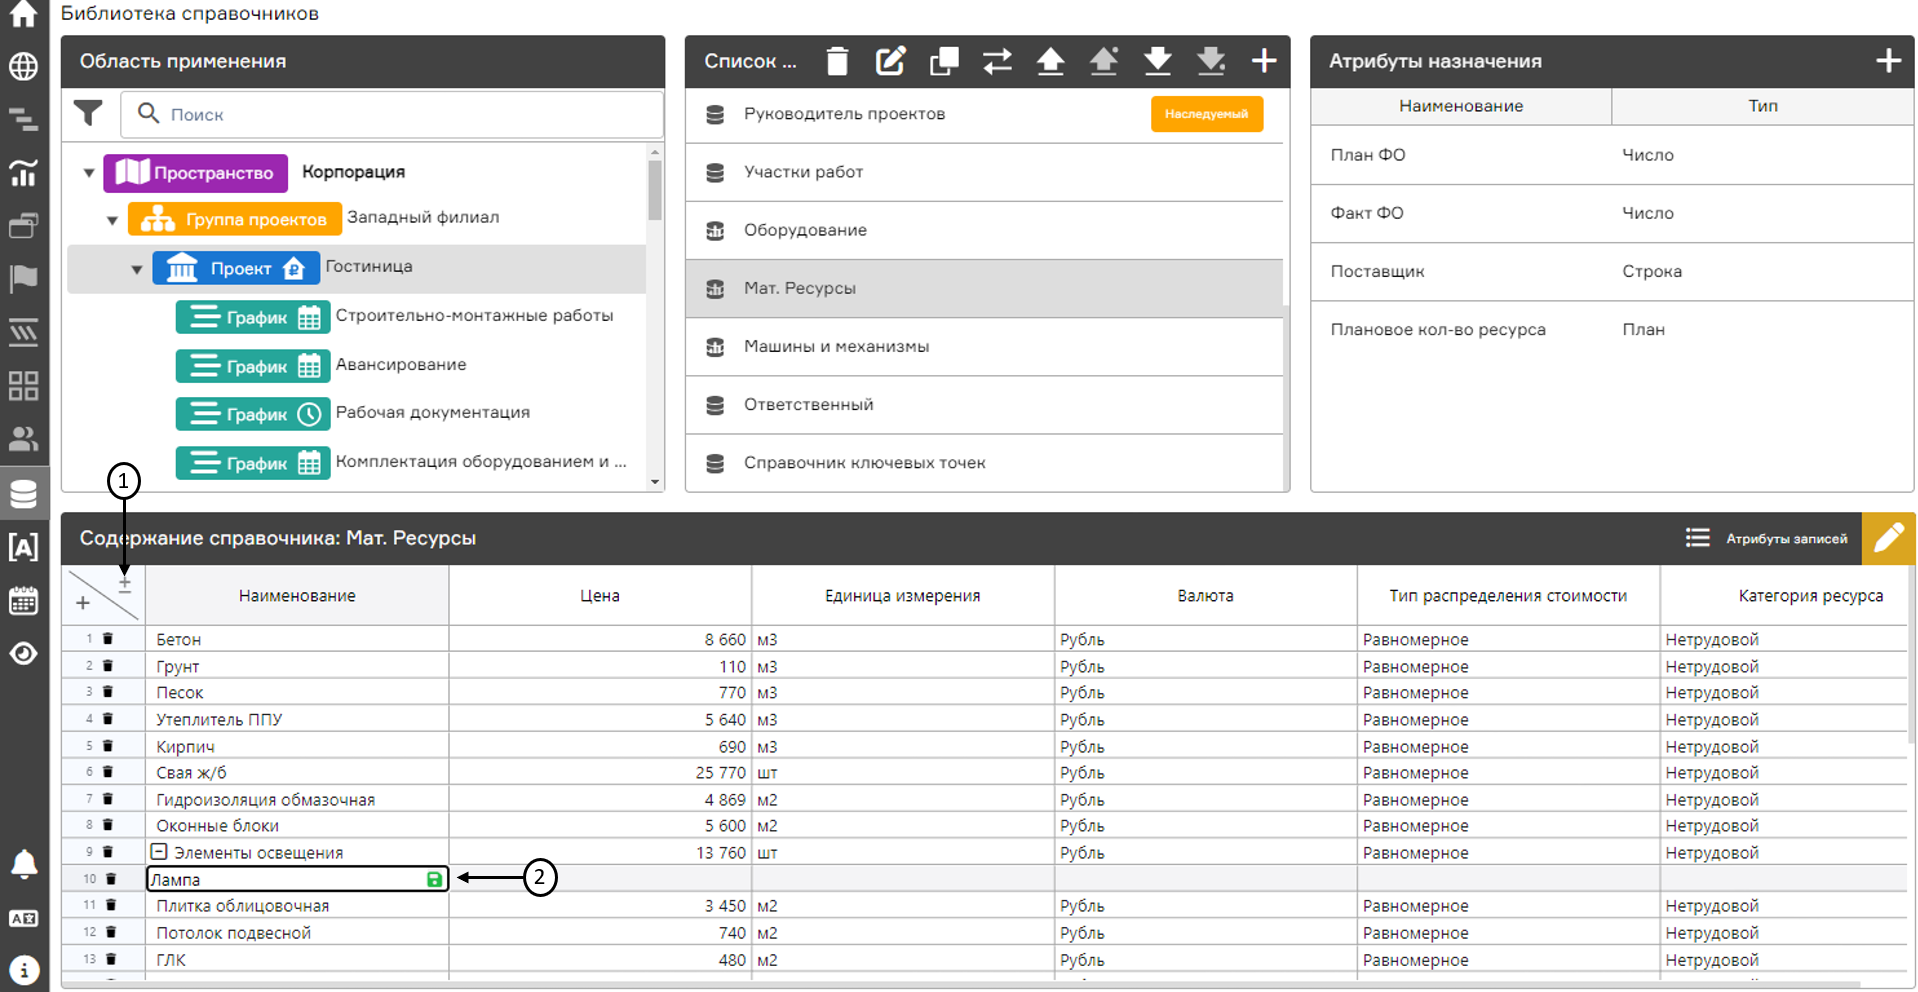Click the yellow pencil edit button

1888,538
